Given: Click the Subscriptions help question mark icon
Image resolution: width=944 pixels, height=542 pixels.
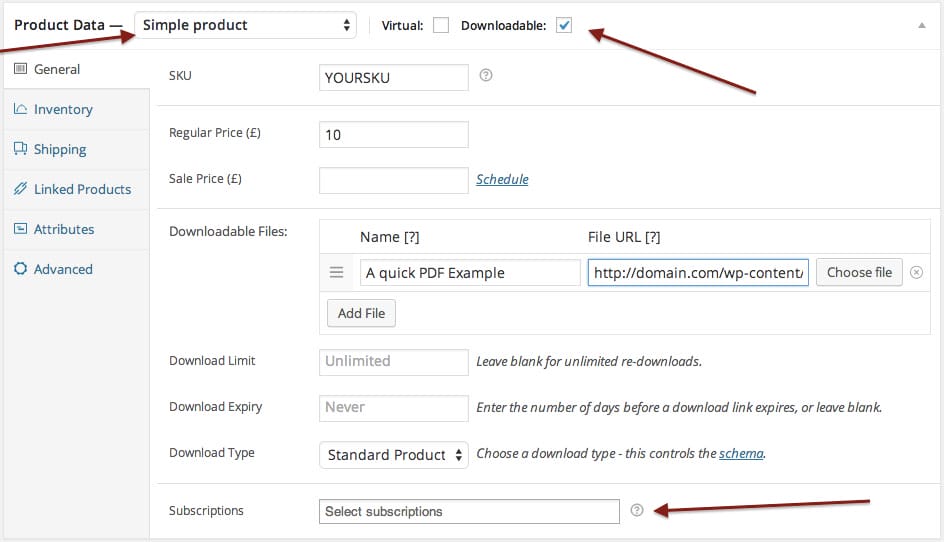Looking at the screenshot, I should (x=638, y=511).
